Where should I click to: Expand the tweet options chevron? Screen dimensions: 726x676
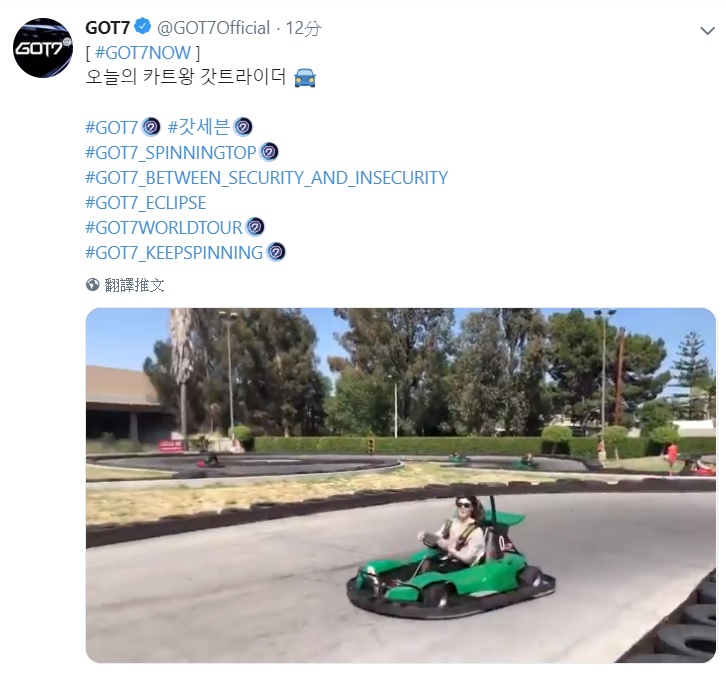point(707,31)
